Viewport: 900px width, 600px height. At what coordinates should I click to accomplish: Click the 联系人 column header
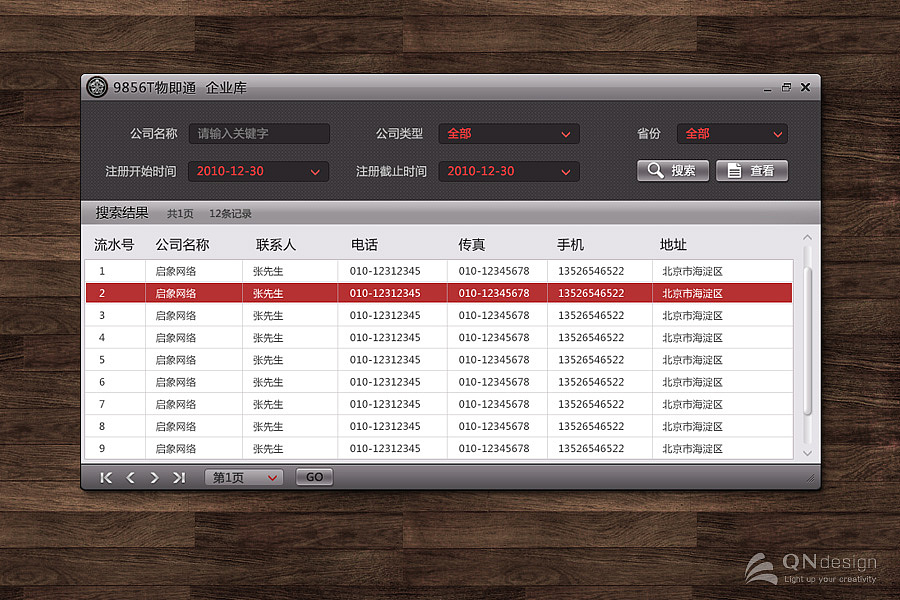point(276,245)
